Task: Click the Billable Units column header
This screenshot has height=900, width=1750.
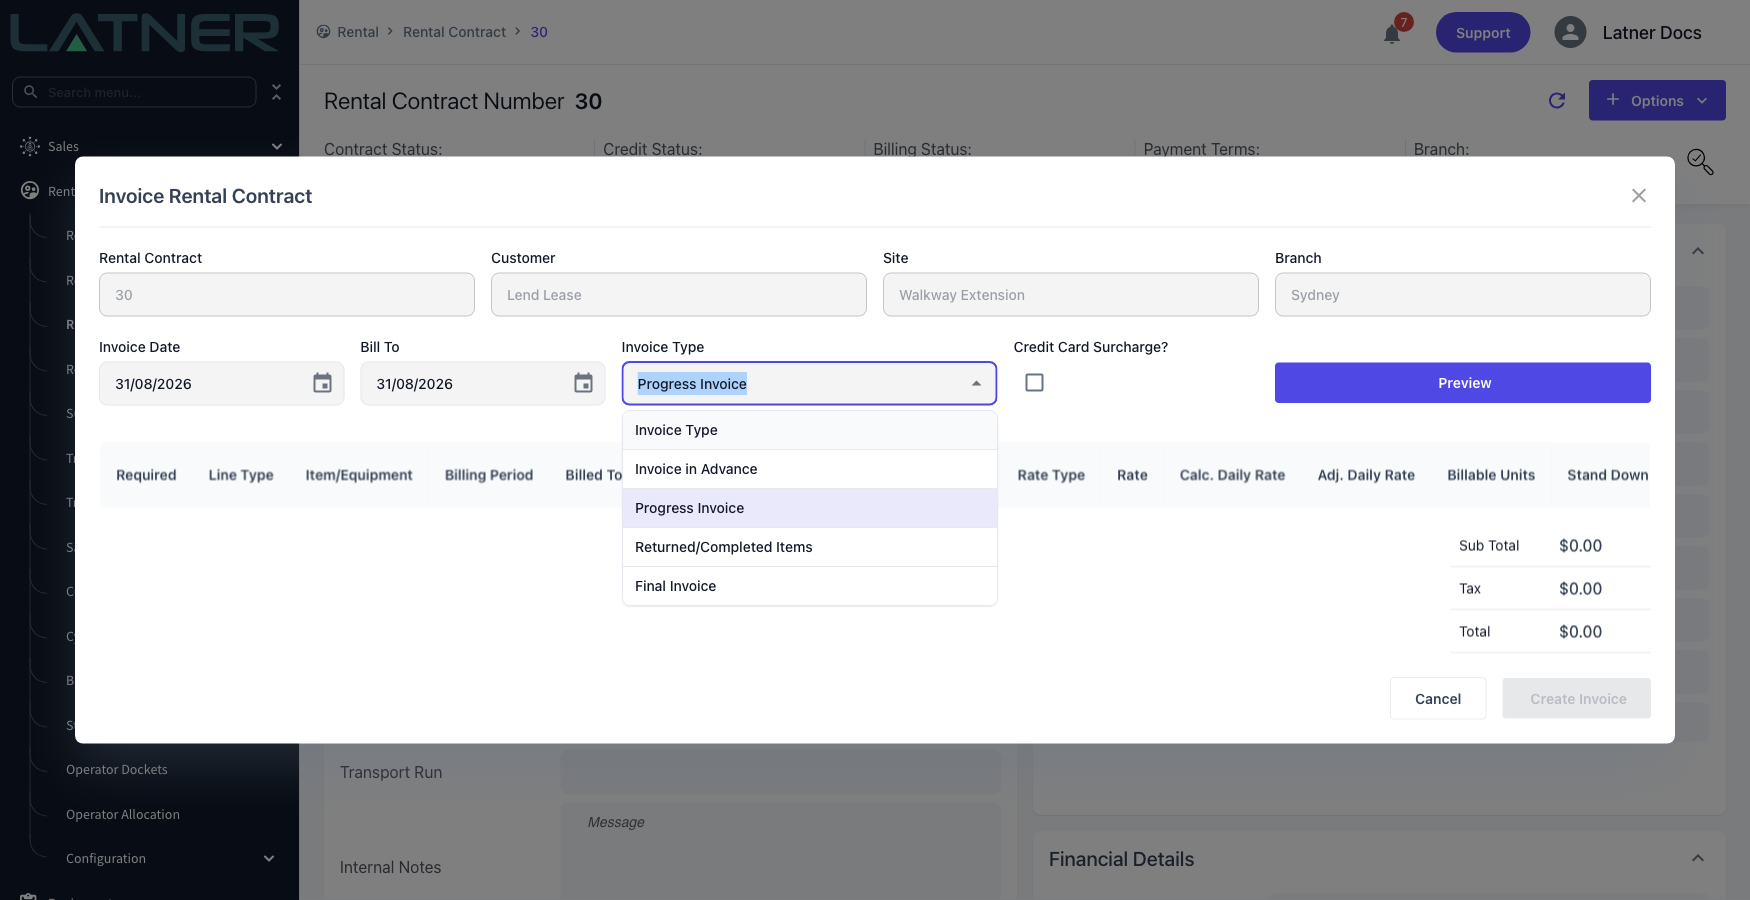Action: click(1491, 475)
